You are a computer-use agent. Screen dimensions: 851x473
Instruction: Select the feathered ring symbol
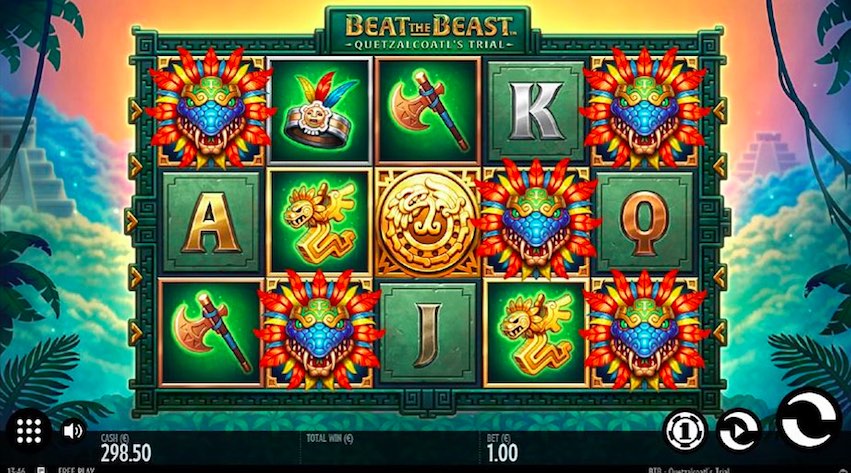pyautogui.click(x=319, y=111)
